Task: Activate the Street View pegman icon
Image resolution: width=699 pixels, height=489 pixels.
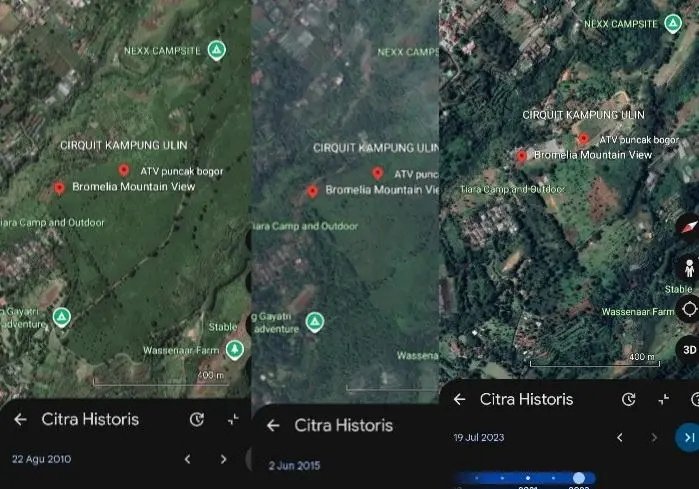Action: 689,268
